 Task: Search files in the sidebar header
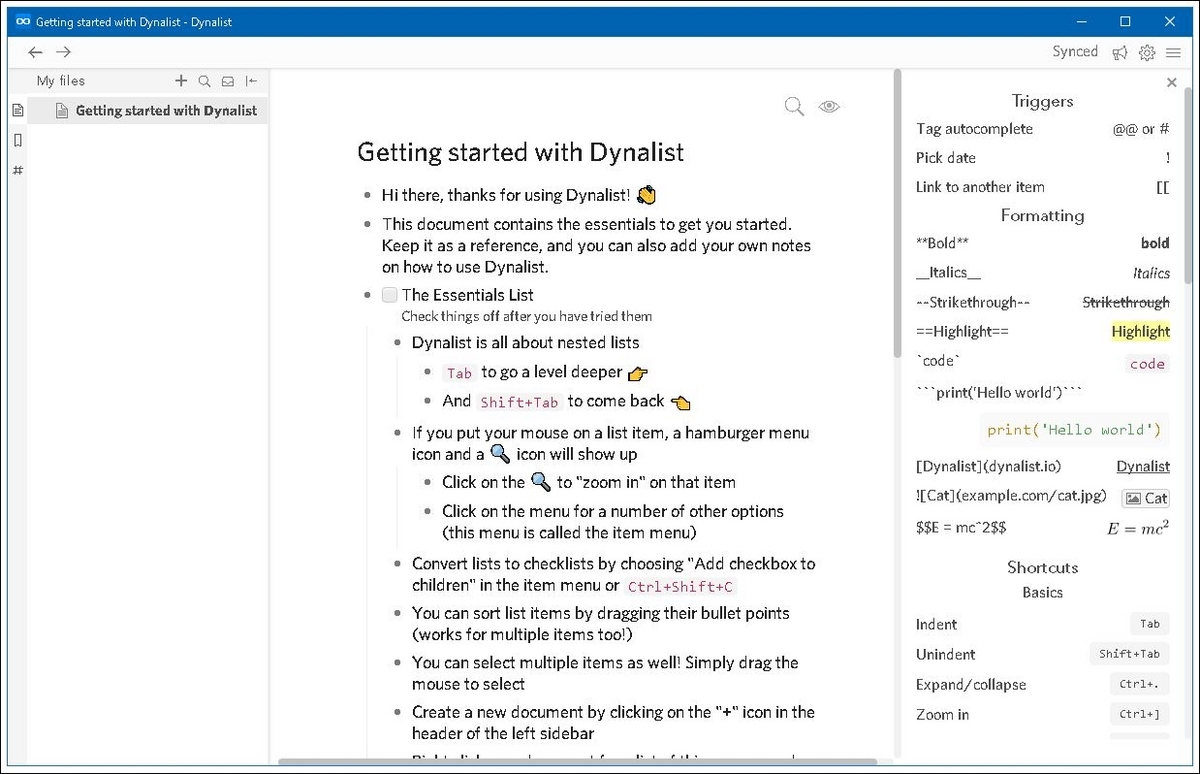(204, 81)
